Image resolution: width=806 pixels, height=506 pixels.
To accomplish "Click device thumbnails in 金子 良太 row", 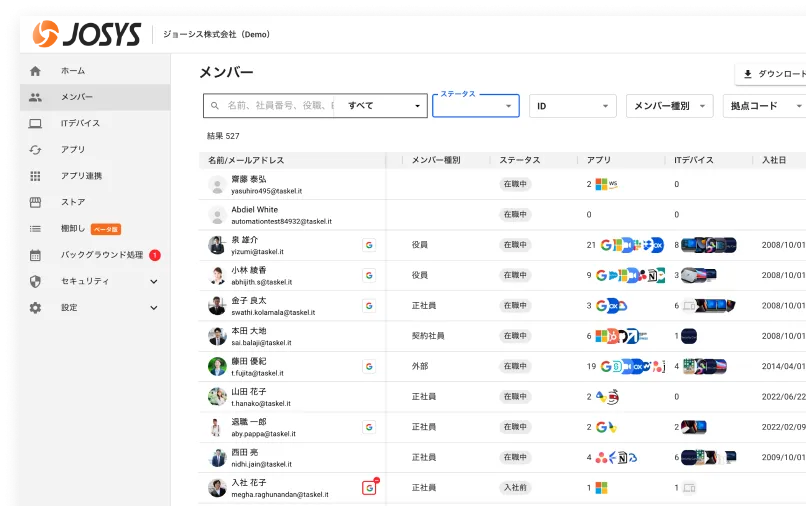I will click(709, 306).
